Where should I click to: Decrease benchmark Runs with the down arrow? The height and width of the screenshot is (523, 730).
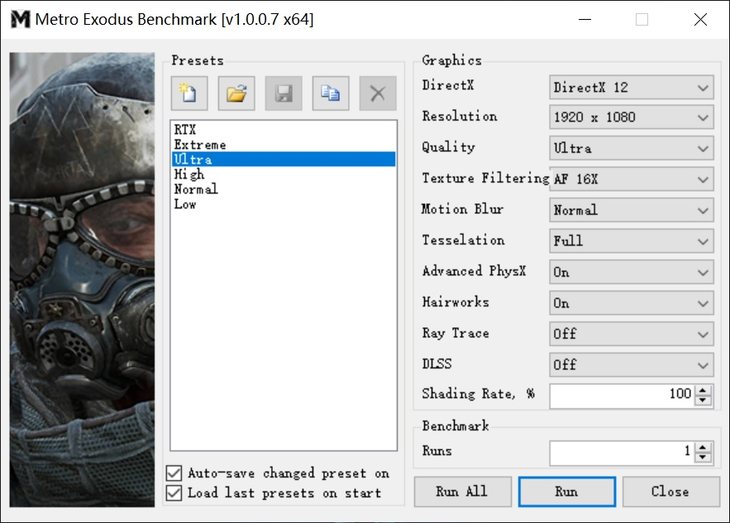pyautogui.click(x=703, y=458)
